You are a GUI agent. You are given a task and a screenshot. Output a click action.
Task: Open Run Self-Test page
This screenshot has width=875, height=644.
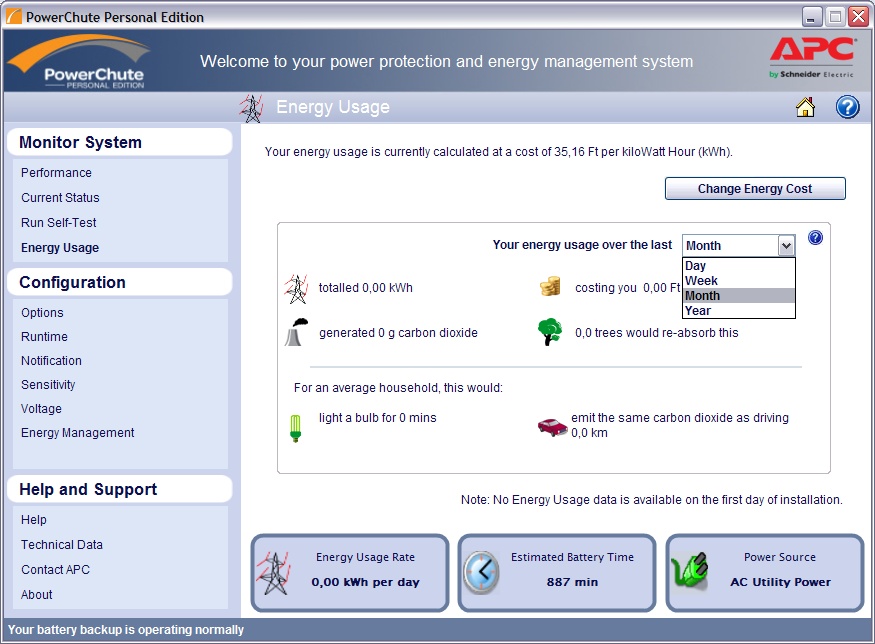[59, 223]
